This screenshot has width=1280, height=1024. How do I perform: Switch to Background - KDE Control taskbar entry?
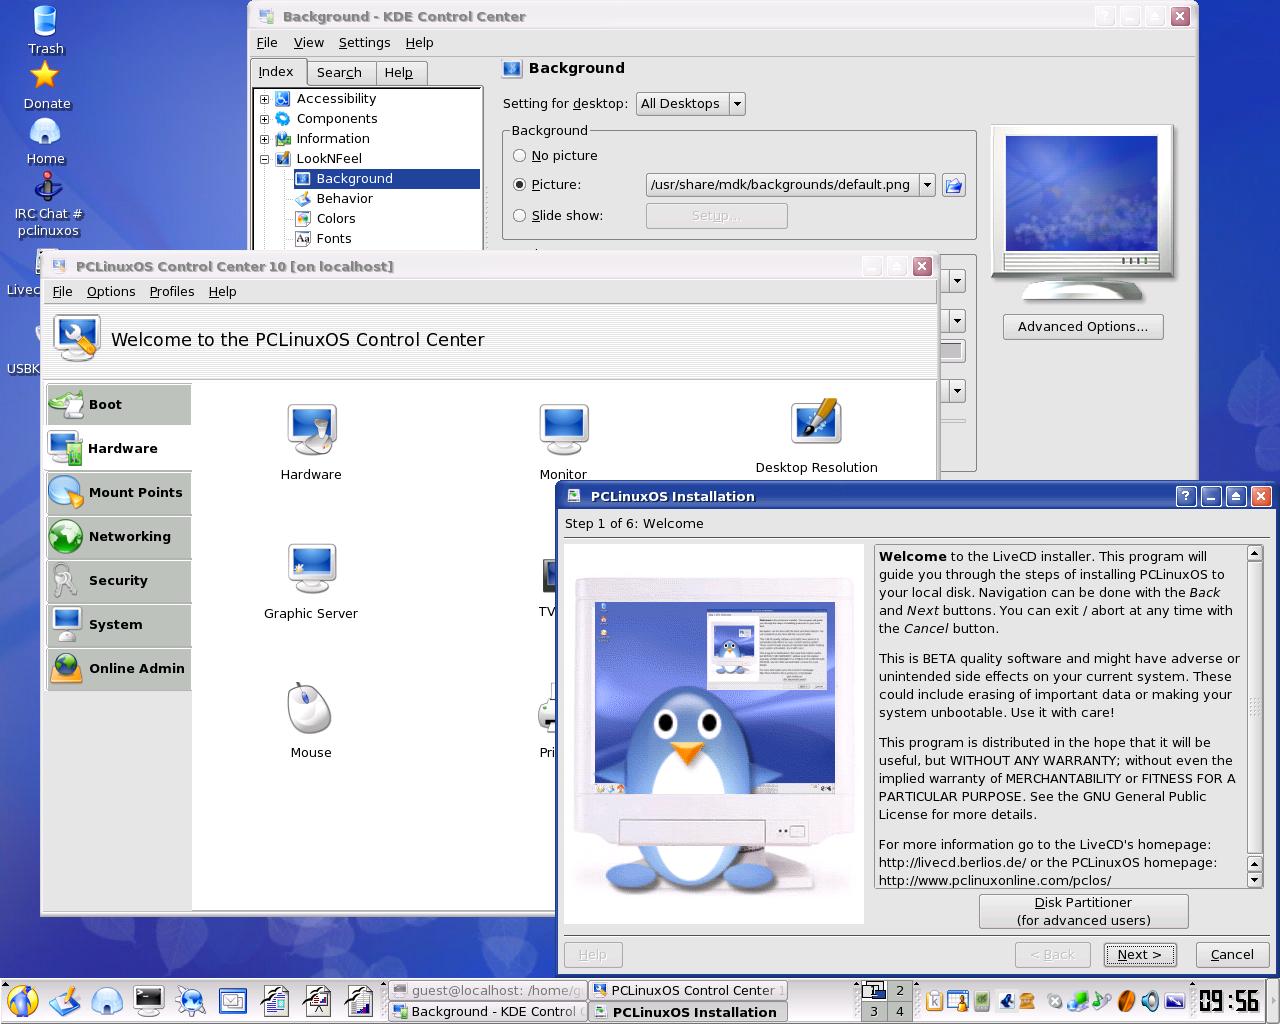click(x=487, y=1011)
